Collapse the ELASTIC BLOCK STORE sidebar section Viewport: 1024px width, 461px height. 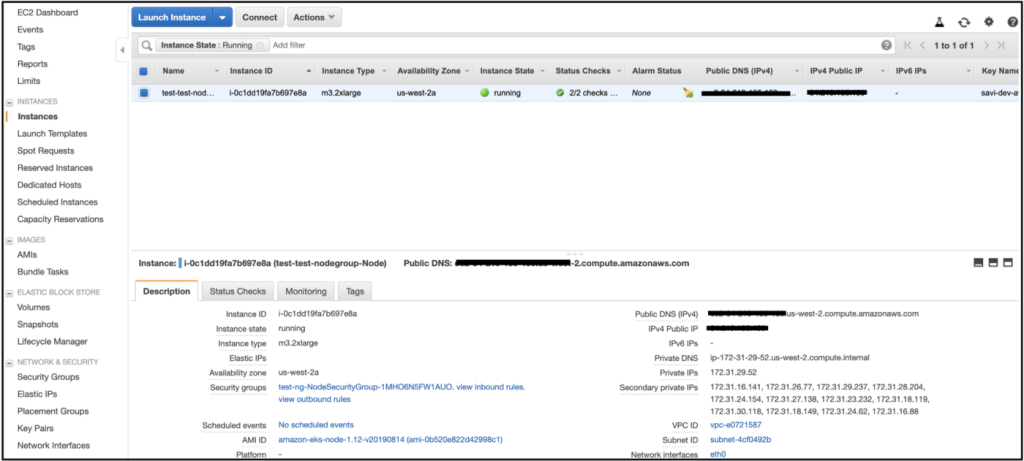(9, 293)
